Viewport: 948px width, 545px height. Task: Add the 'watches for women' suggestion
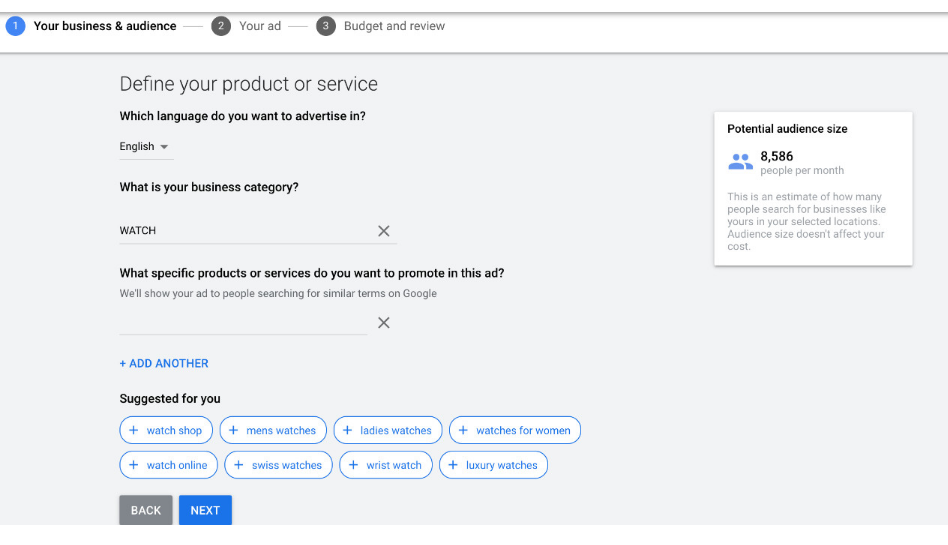515,430
